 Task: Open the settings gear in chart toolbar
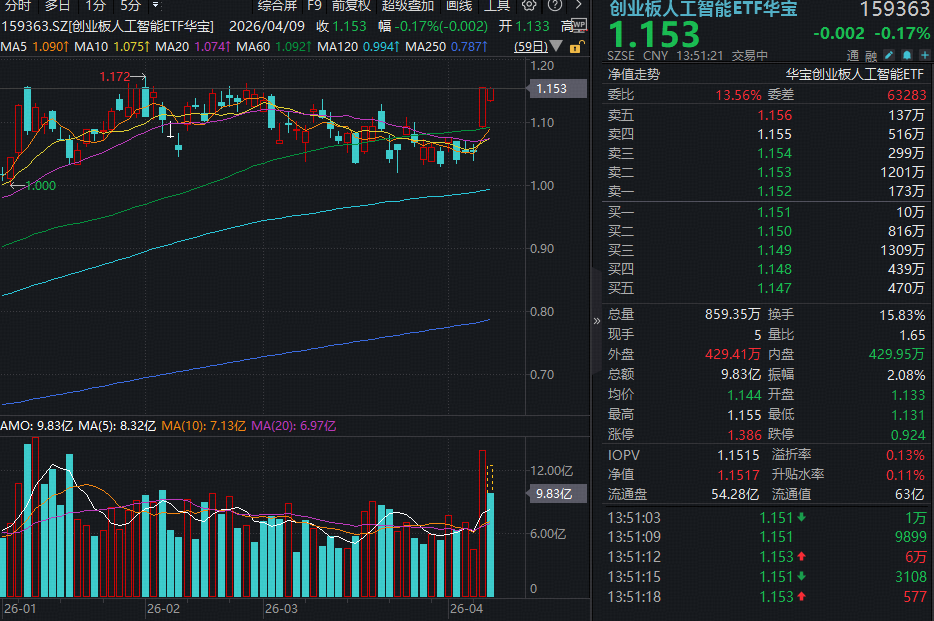coord(530,5)
